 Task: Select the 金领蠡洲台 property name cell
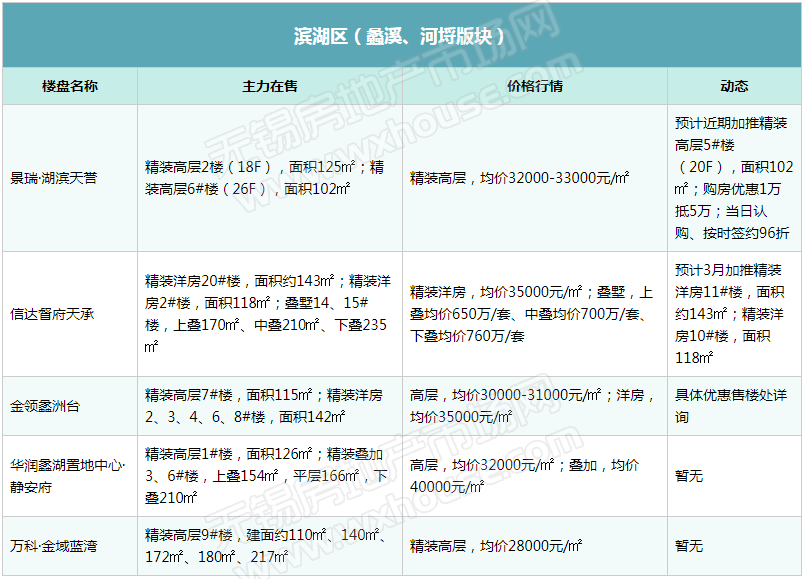coord(70,406)
